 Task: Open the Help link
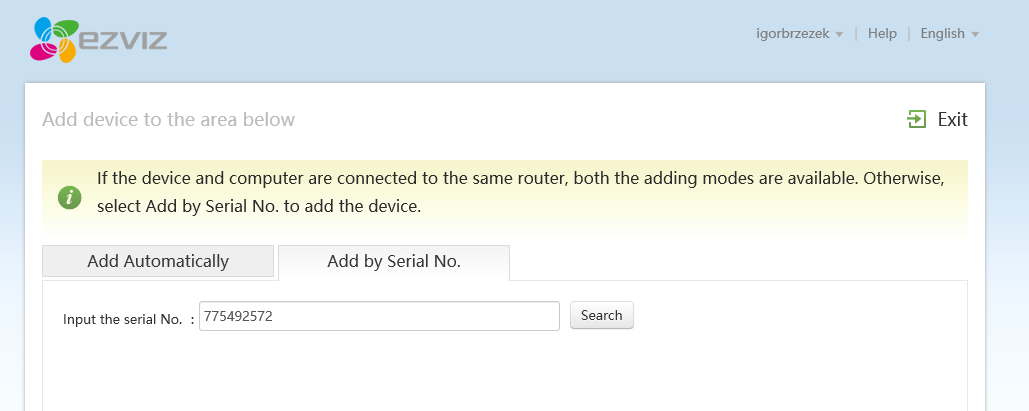coord(882,33)
